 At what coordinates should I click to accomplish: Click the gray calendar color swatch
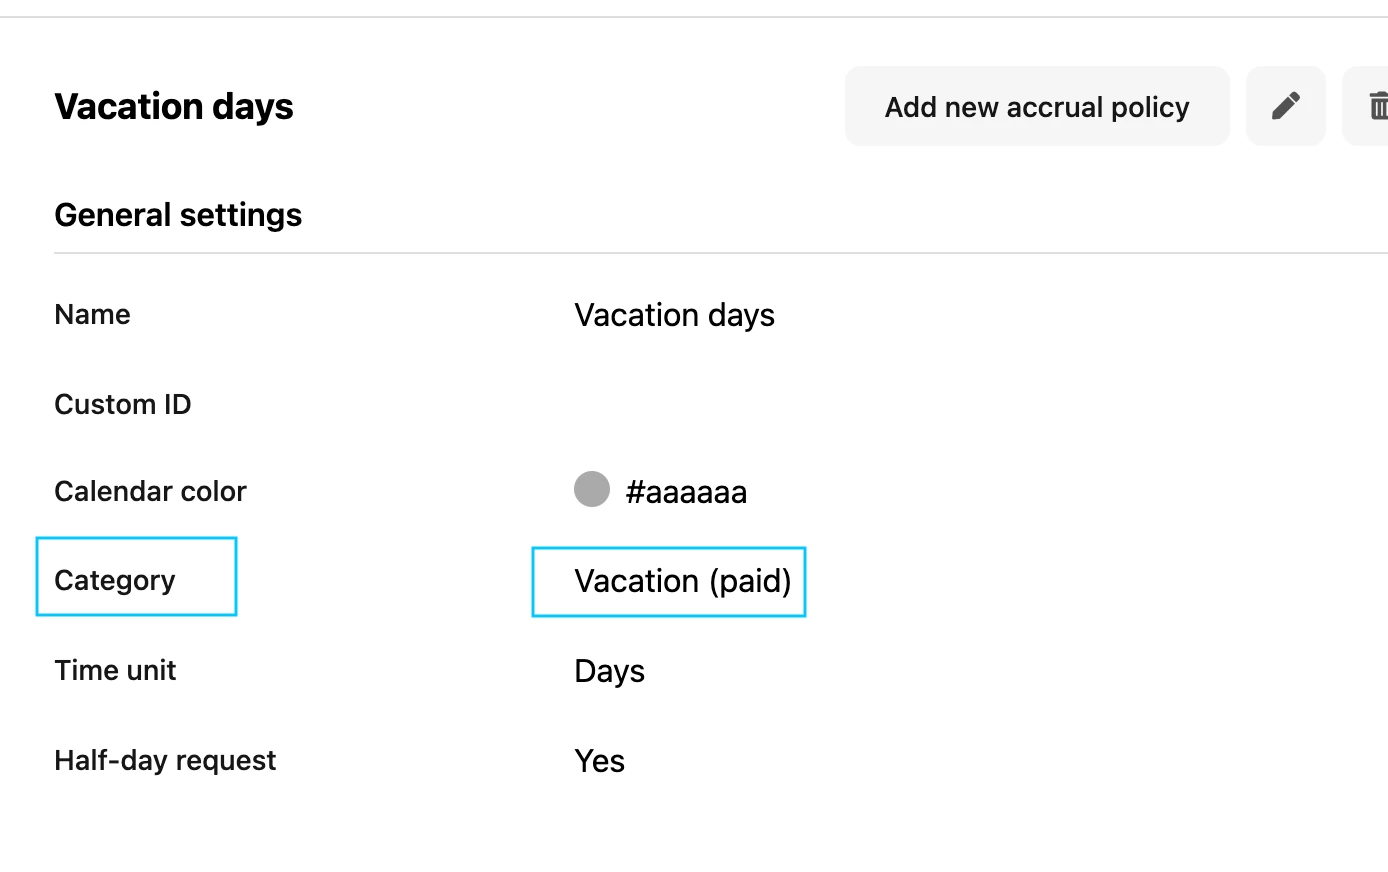coord(592,489)
